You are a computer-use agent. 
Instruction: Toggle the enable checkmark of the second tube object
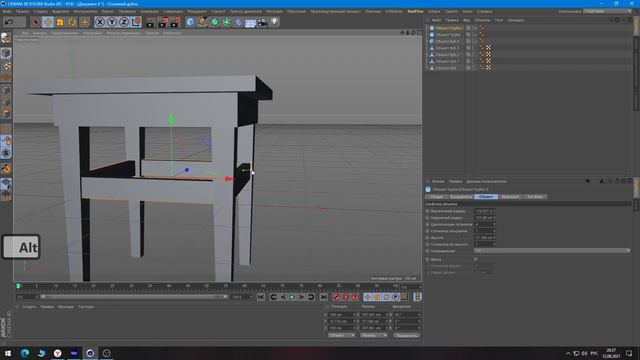tap(475, 35)
